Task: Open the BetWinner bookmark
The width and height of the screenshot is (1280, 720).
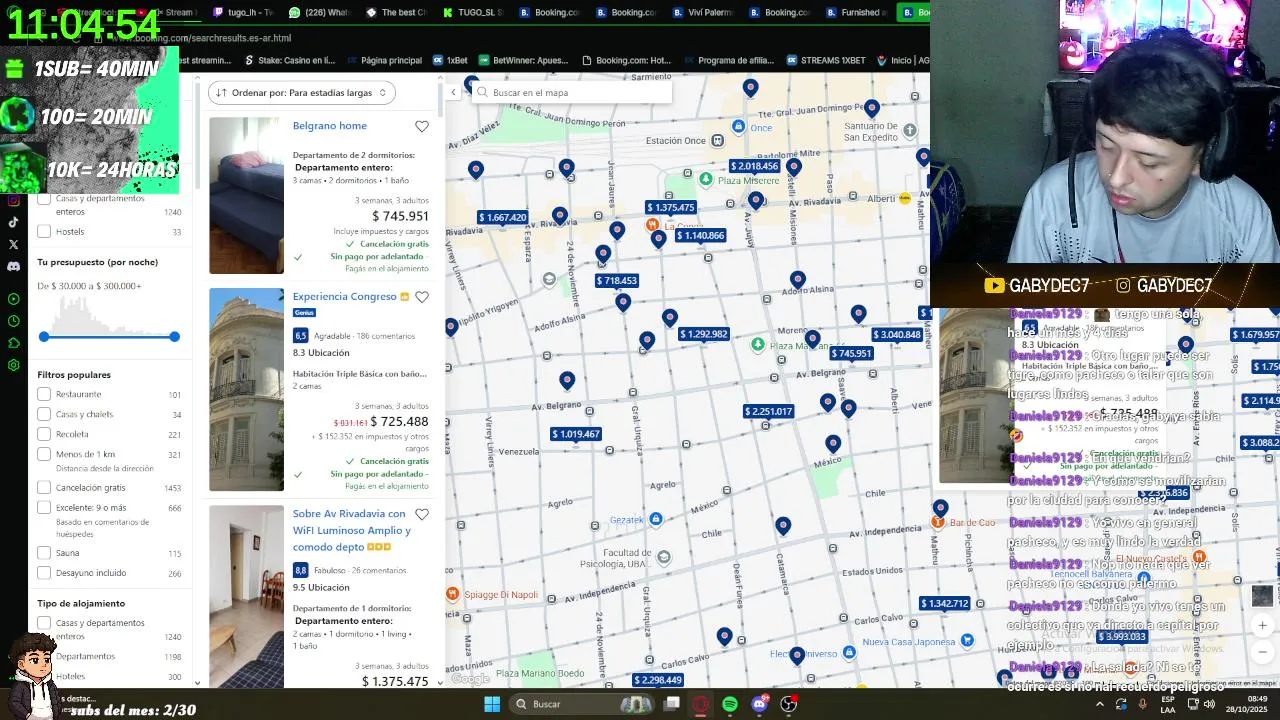Action: click(523, 60)
